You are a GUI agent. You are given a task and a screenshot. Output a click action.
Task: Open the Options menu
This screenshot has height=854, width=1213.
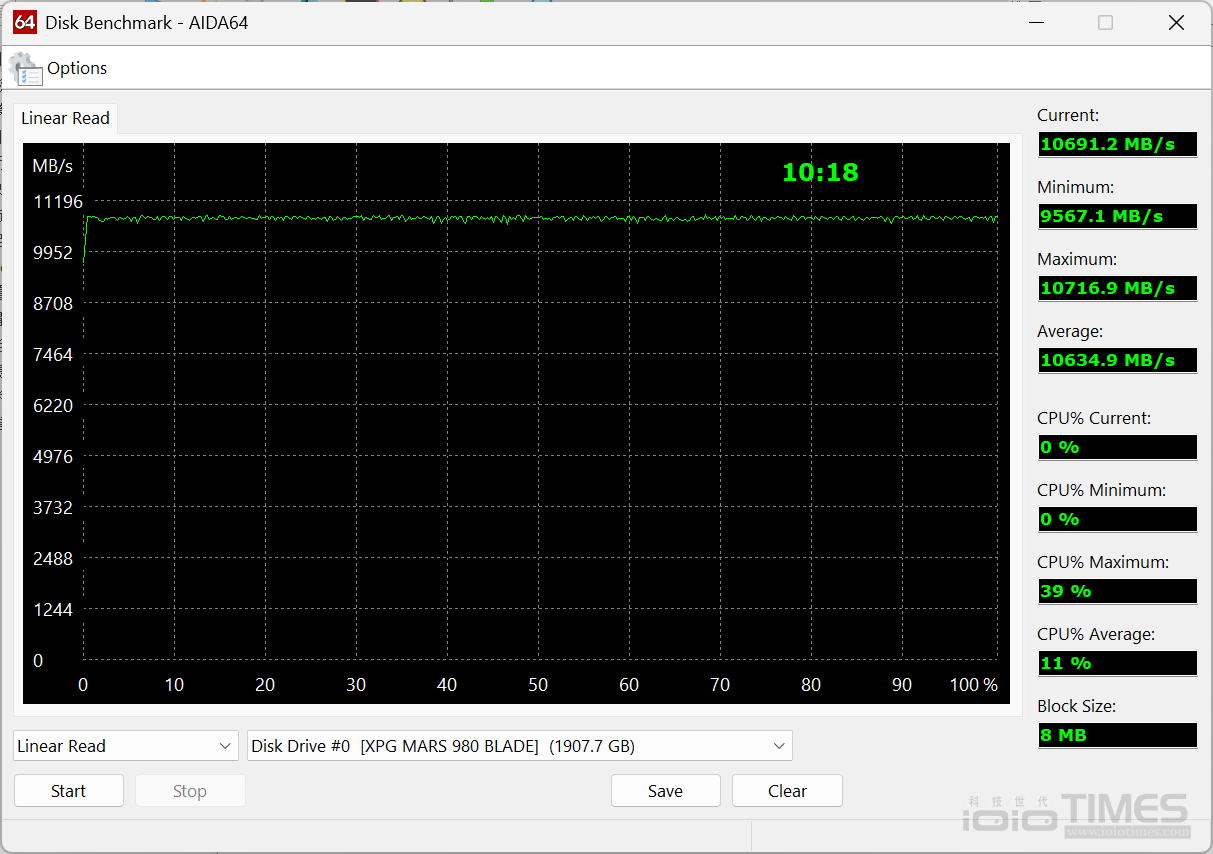(77, 68)
